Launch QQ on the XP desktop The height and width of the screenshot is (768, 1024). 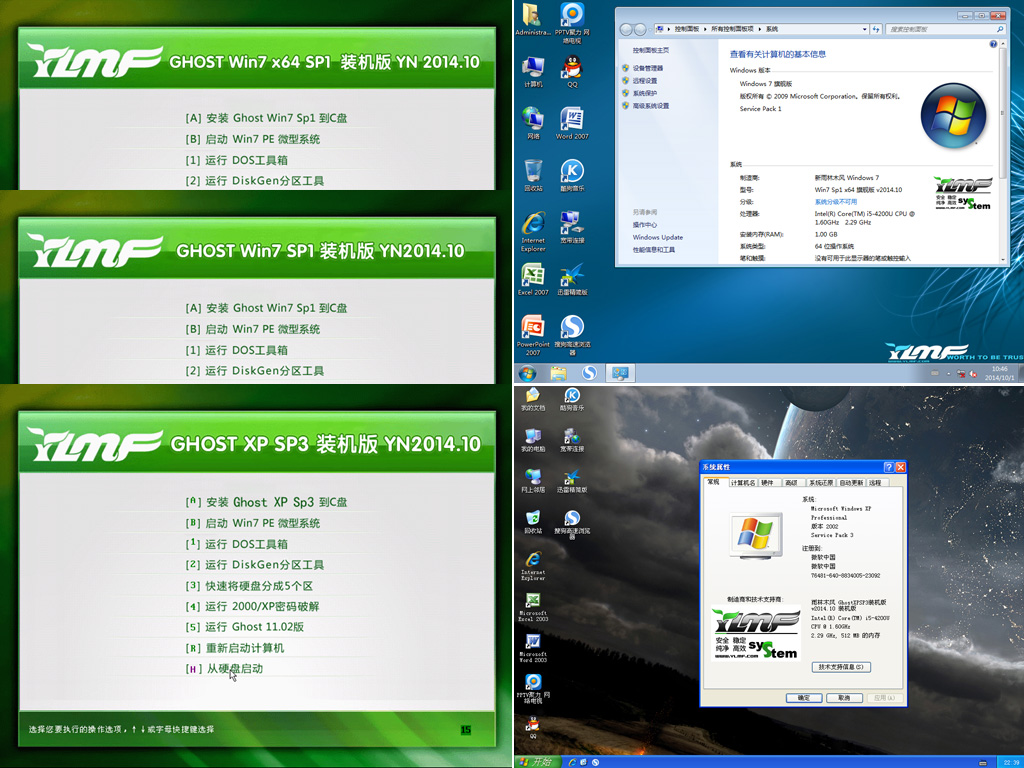tap(533, 728)
